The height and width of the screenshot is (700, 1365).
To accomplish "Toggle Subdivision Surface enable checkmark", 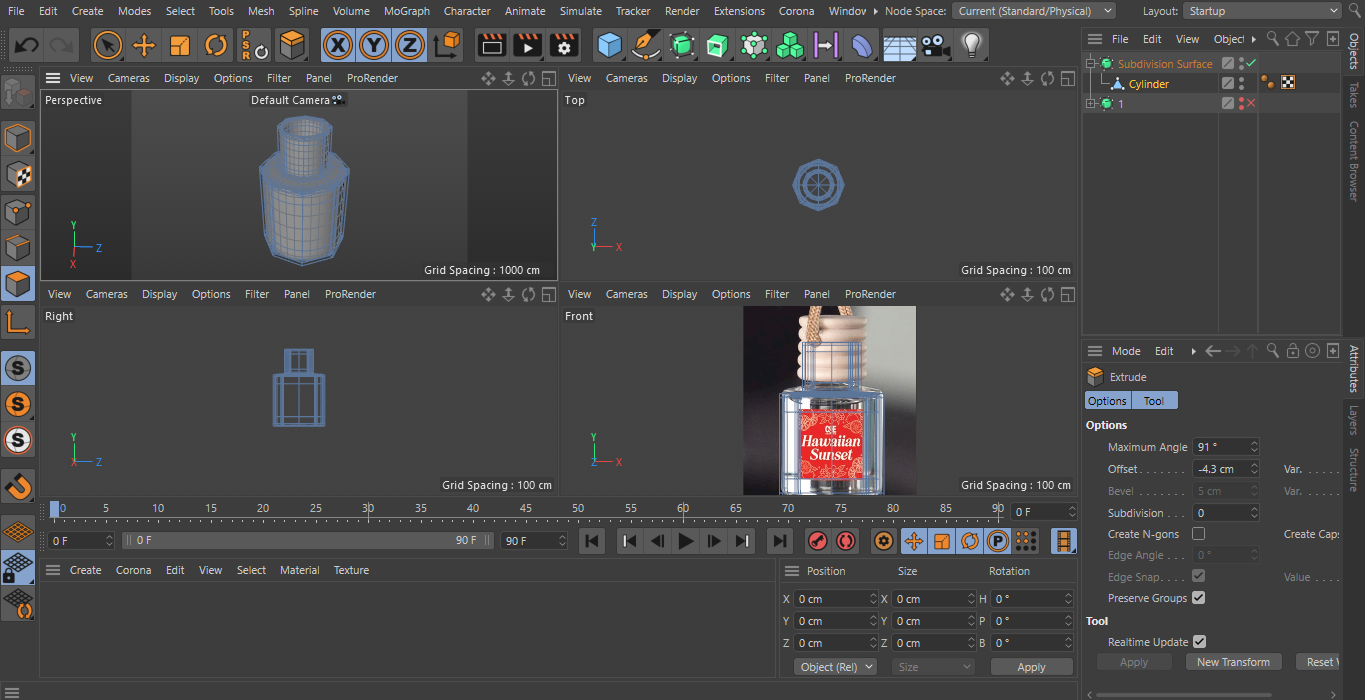I will point(1250,63).
